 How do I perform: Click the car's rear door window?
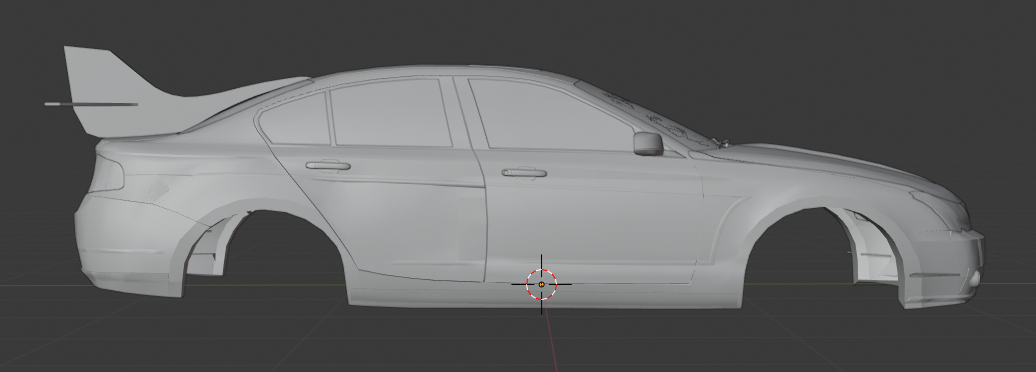tap(390, 112)
